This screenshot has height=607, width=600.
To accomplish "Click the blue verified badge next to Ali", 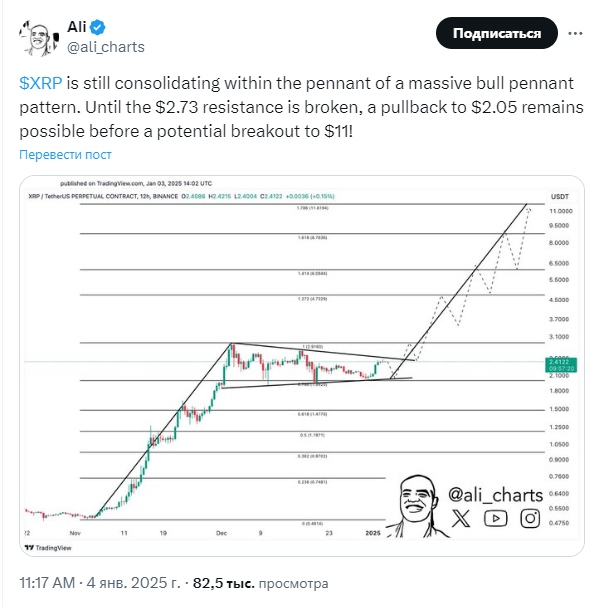I will click(98, 27).
